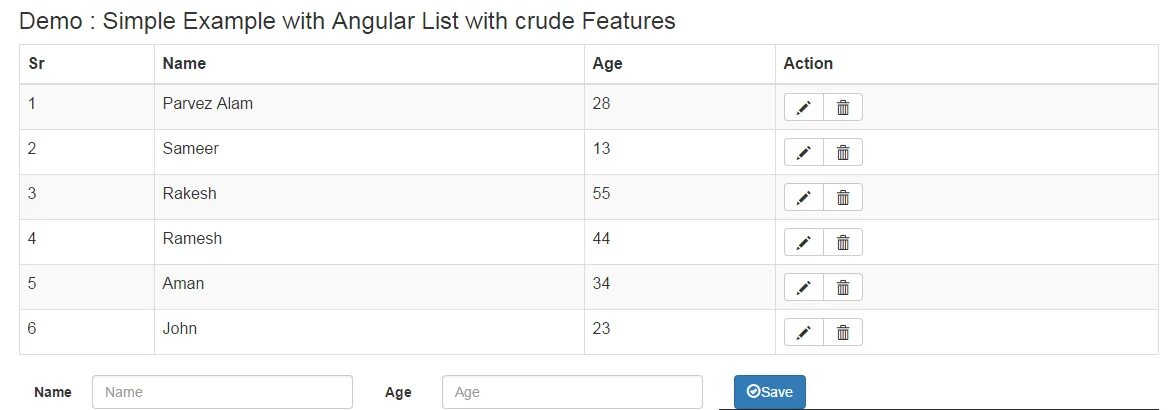The height and width of the screenshot is (410, 1168).
Task: Delete the Rakesh entry
Action: coord(843,197)
